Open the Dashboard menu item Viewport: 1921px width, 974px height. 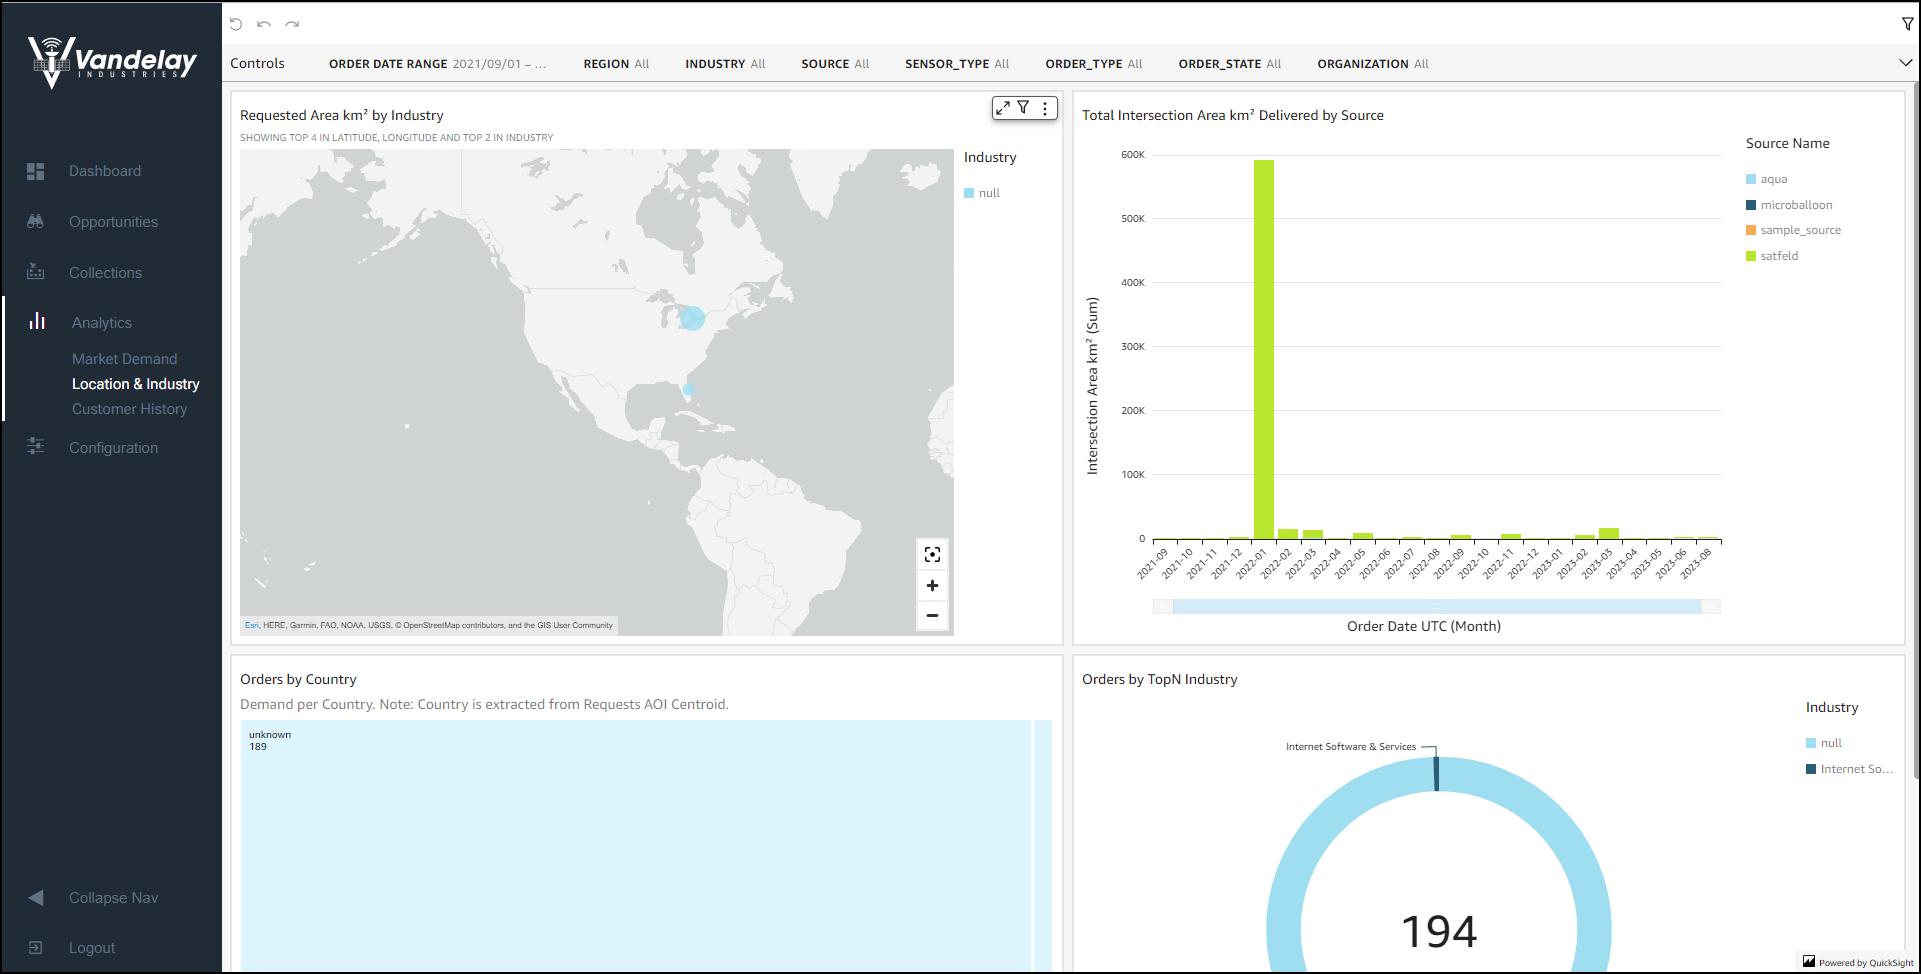click(105, 171)
